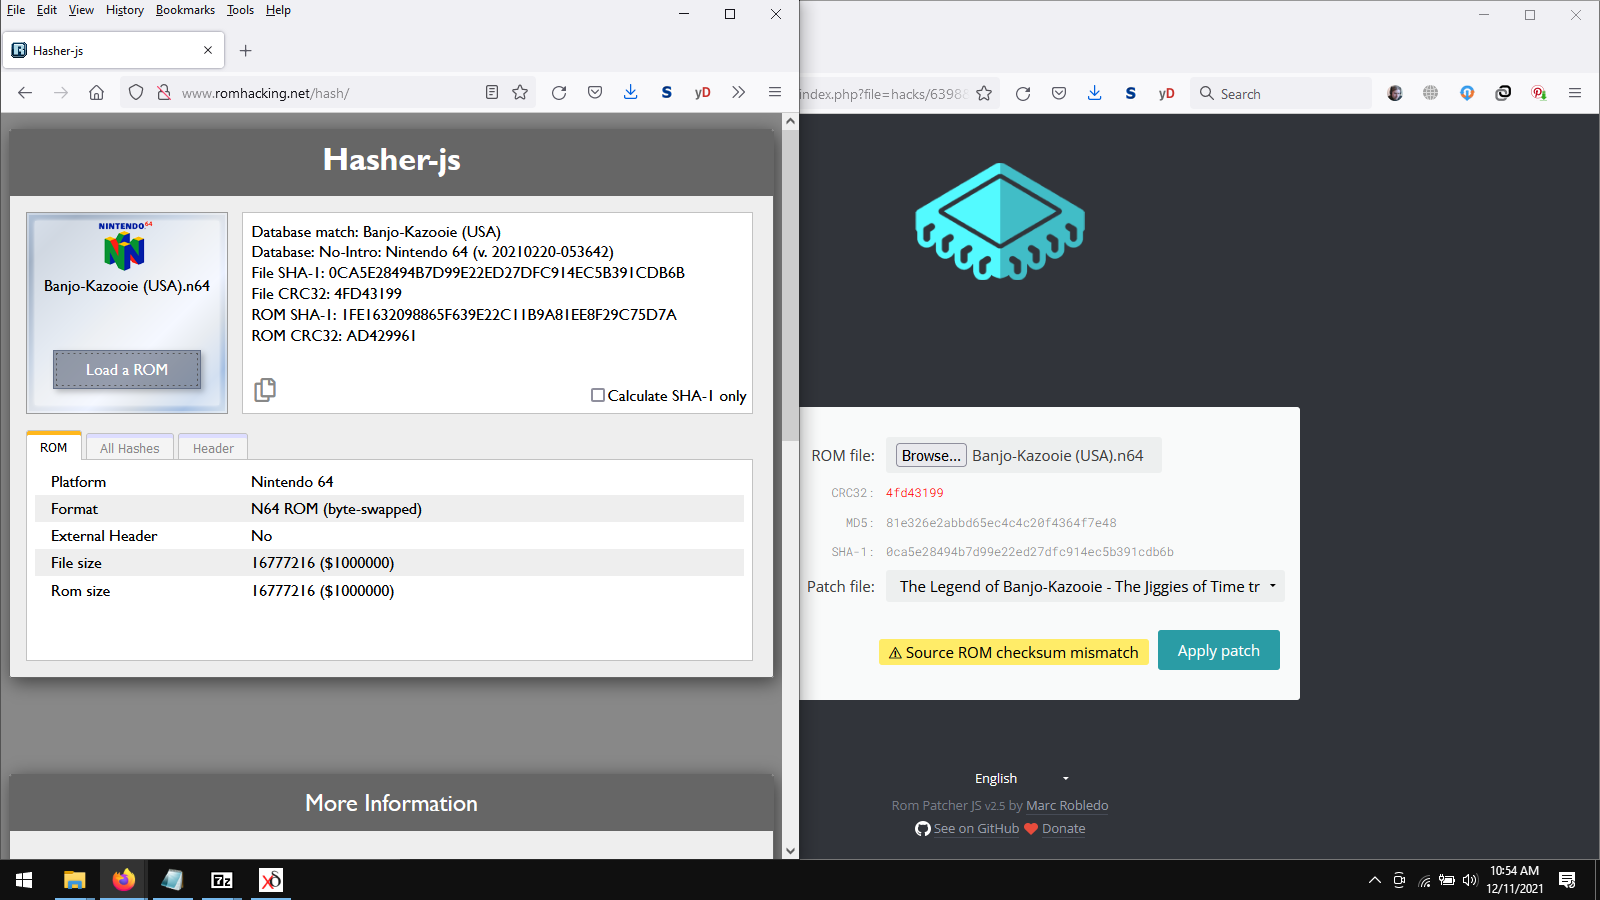Close the Hasher-js tab
This screenshot has width=1600, height=900.
[208, 50]
